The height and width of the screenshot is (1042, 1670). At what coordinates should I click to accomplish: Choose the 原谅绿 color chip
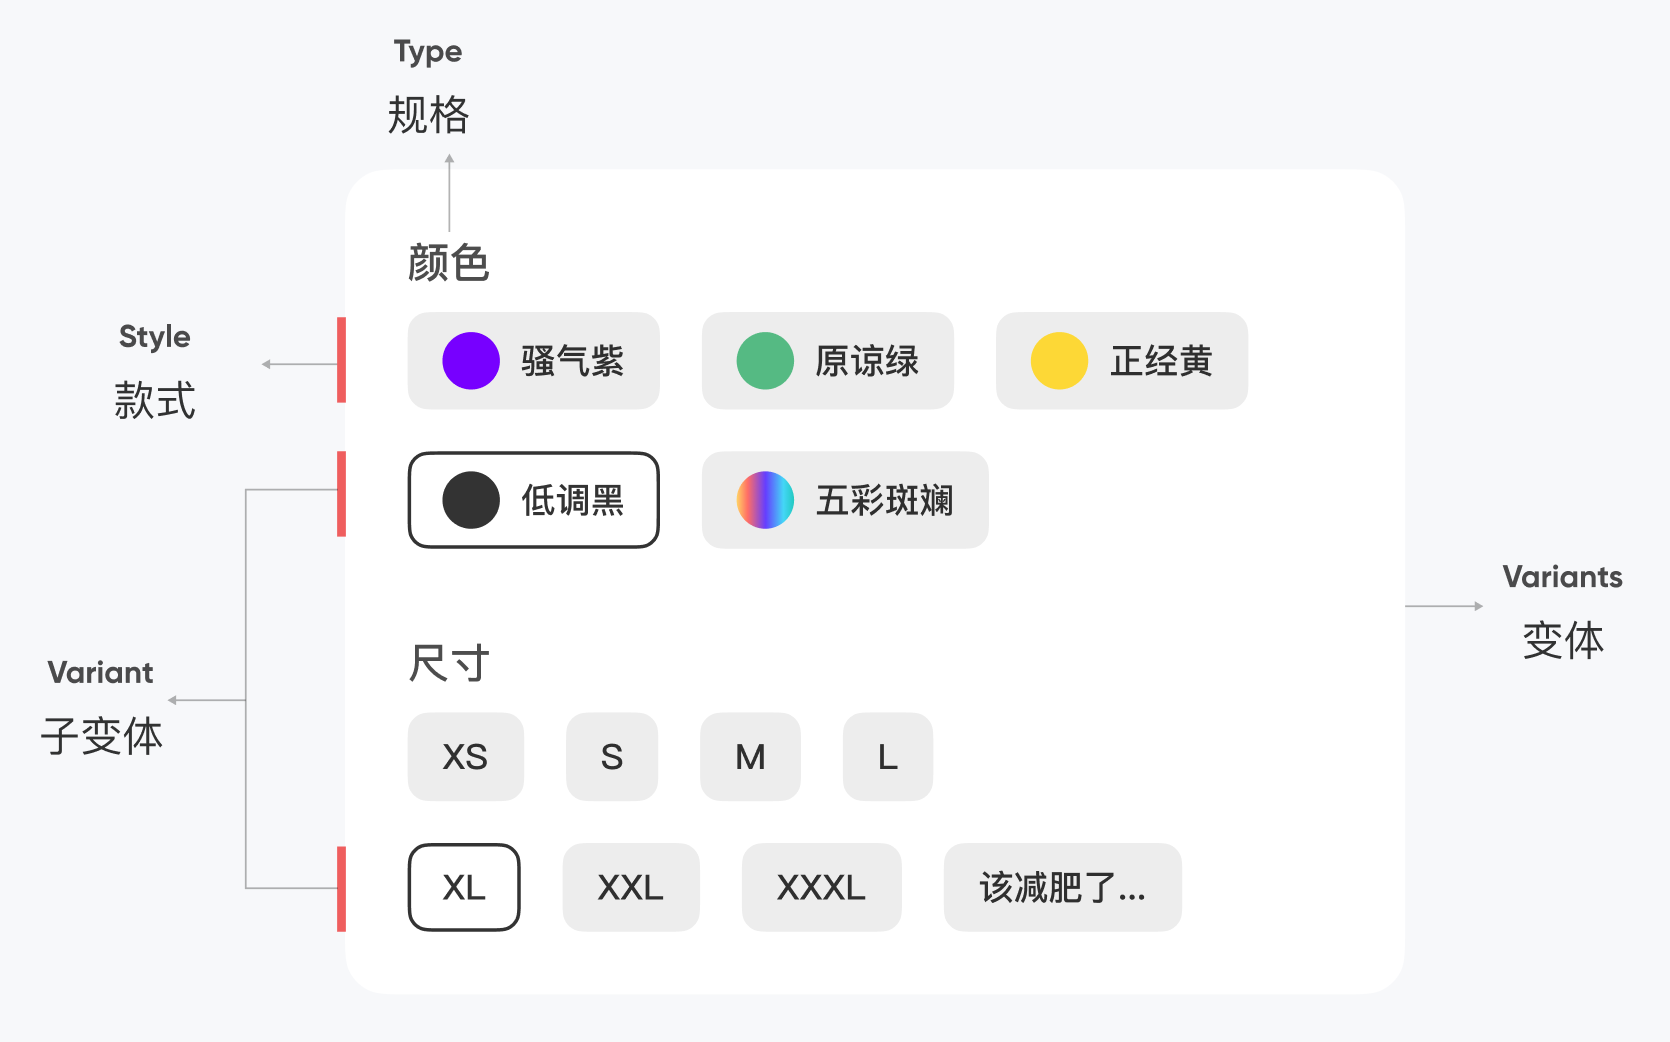[866, 361]
